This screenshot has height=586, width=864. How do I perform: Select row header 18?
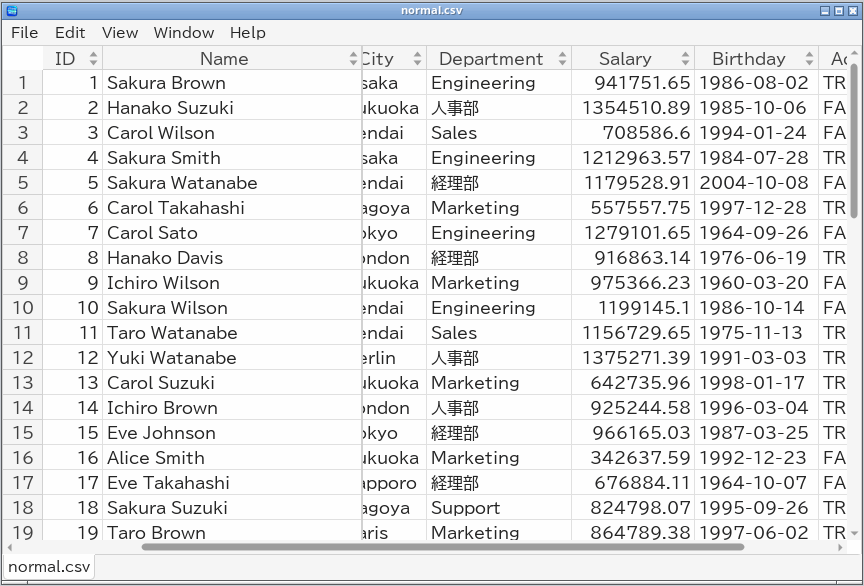click(x=23, y=508)
